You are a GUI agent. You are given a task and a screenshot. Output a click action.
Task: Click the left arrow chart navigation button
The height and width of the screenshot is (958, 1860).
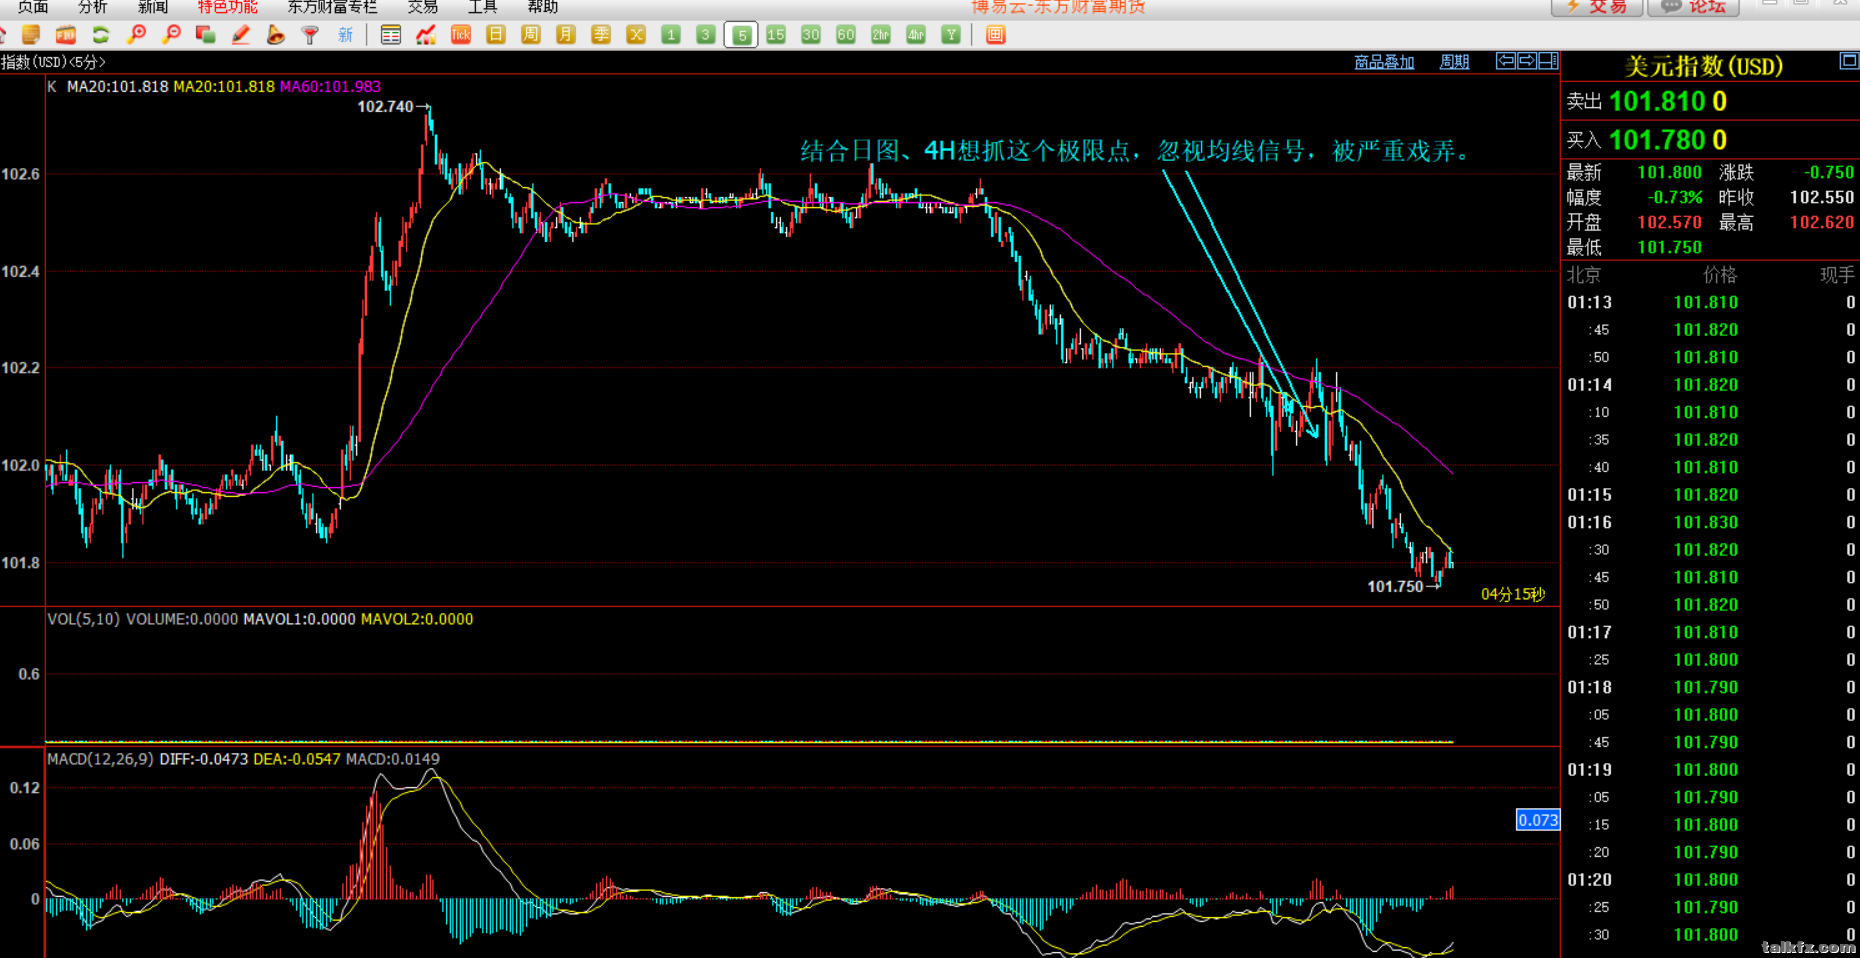1505,61
